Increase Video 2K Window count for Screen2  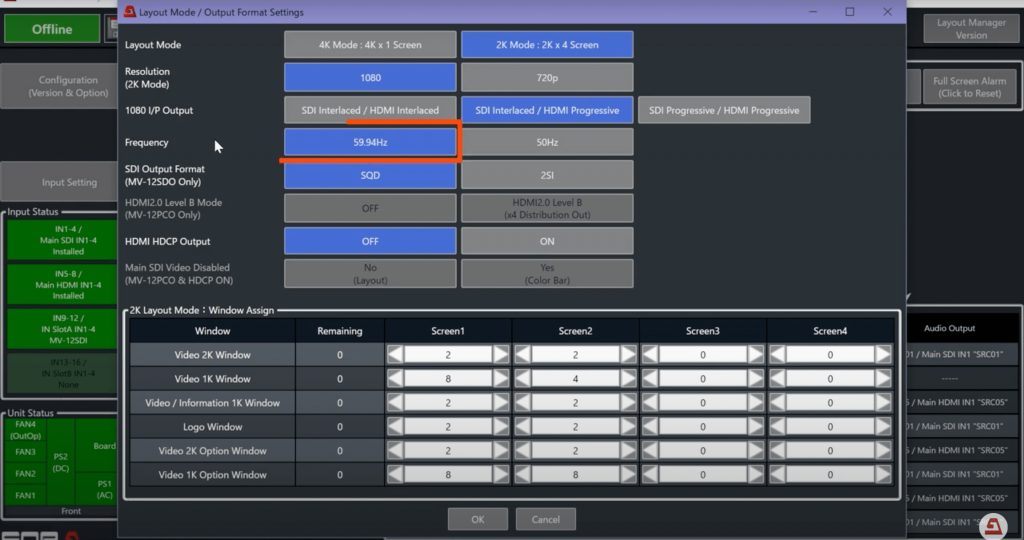point(628,355)
